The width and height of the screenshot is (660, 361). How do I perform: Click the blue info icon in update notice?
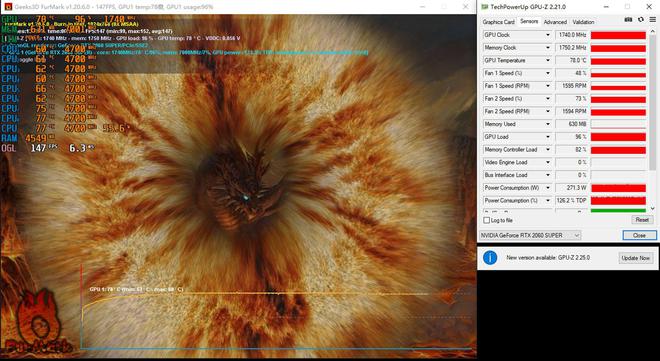[x=490, y=257]
